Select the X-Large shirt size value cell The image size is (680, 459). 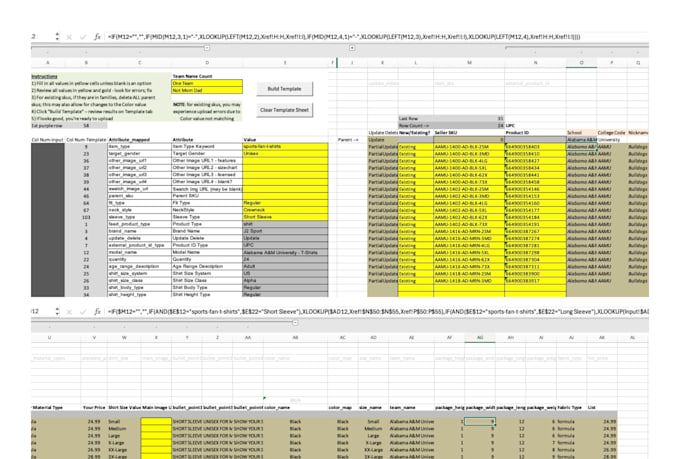(124, 443)
